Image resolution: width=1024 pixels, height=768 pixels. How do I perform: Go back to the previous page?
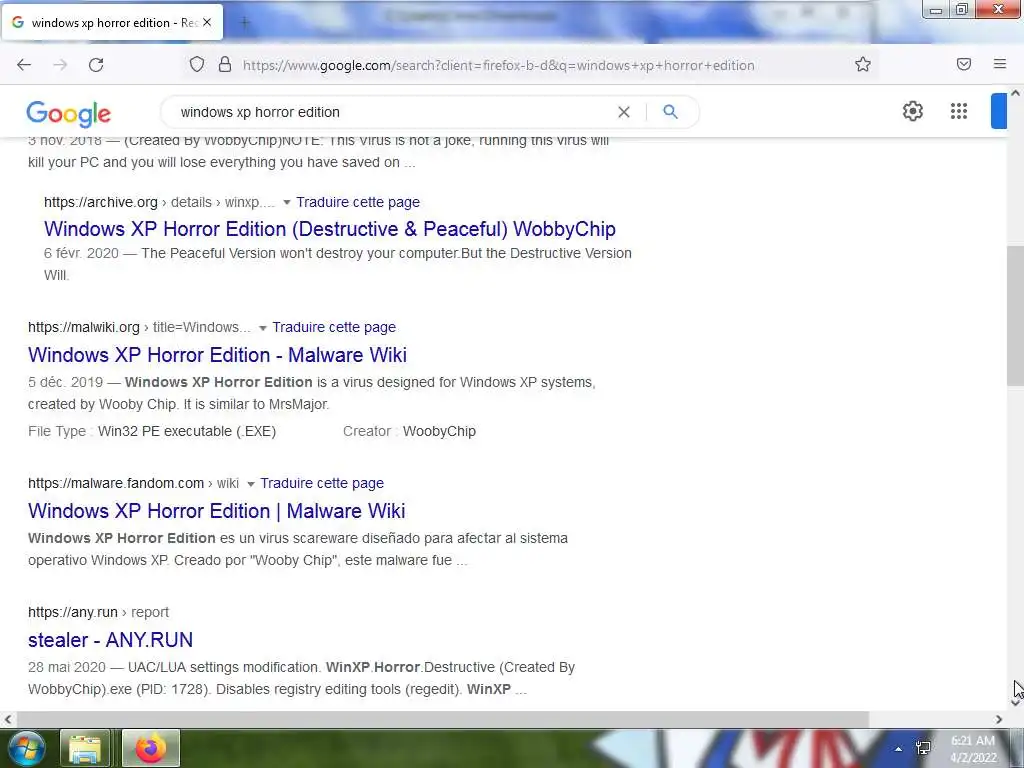click(24, 65)
